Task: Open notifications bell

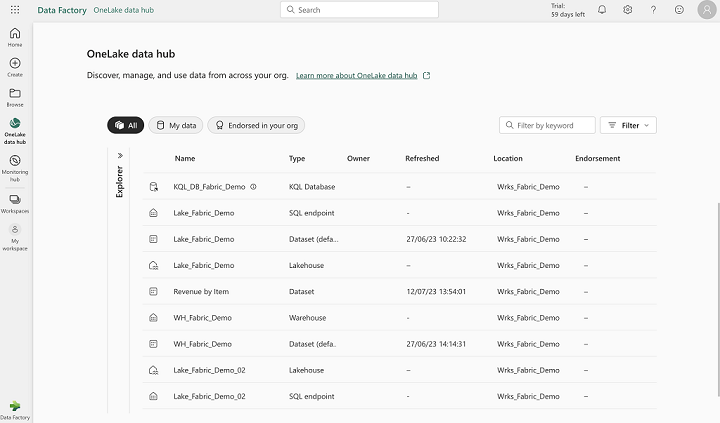Action: pos(602,10)
